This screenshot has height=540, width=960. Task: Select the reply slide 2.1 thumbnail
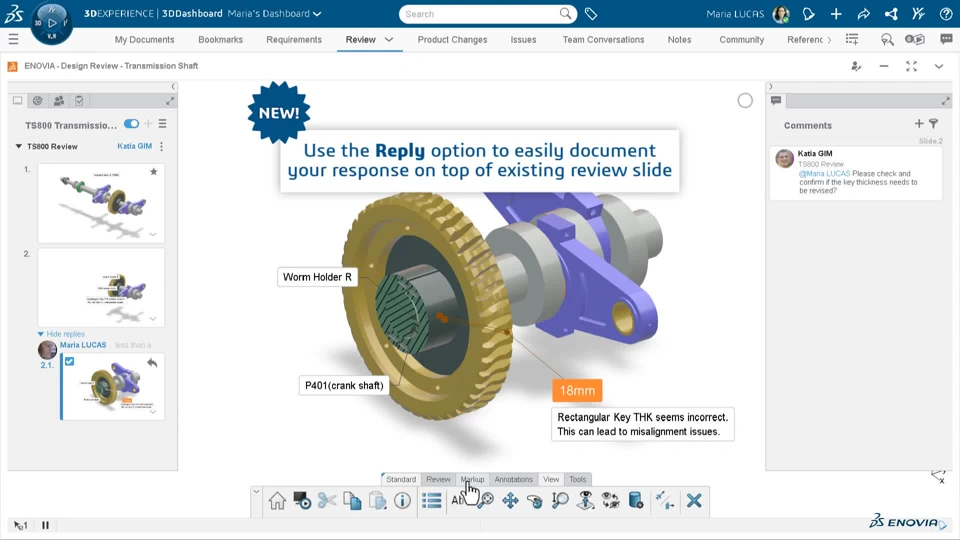(113, 386)
